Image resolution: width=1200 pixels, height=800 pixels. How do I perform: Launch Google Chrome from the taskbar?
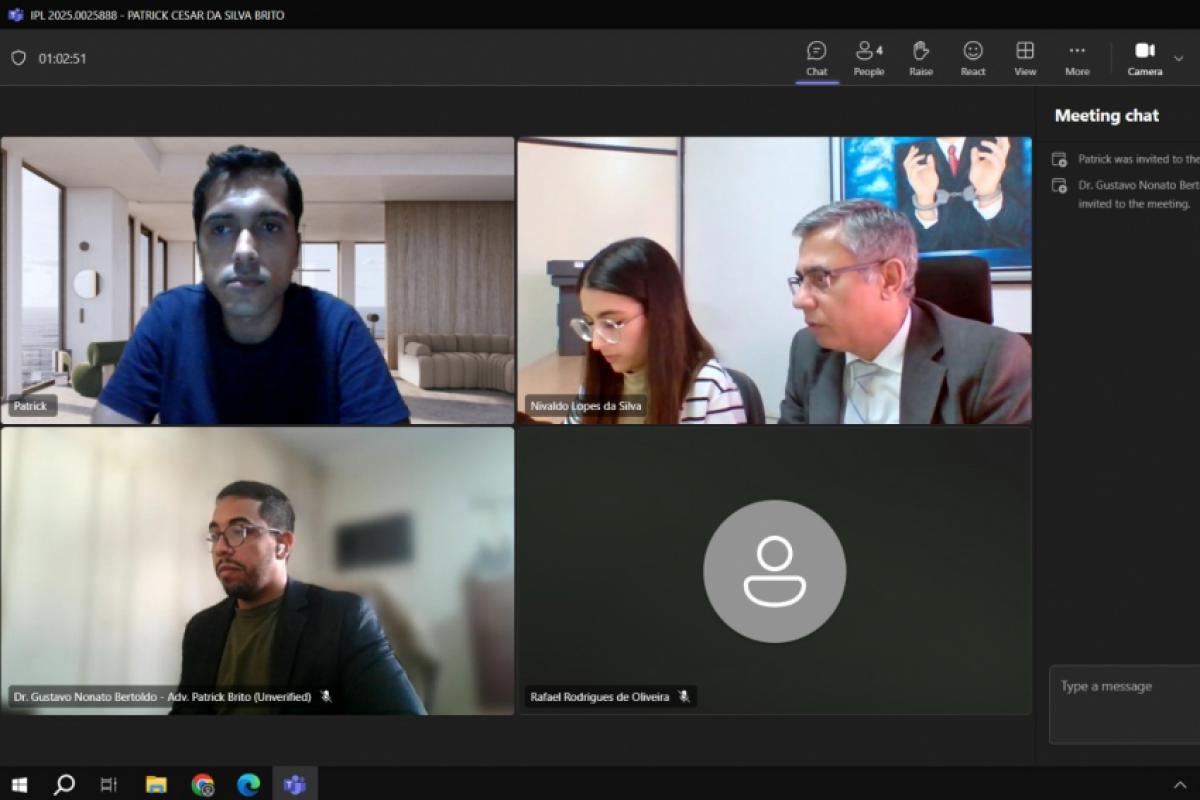(203, 784)
